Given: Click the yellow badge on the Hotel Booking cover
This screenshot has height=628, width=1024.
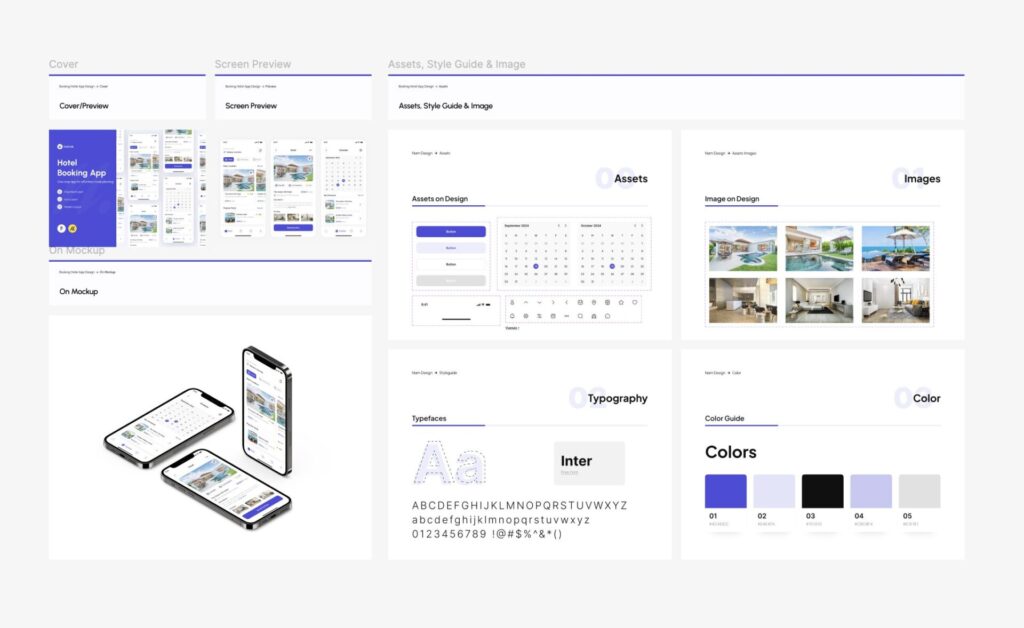Looking at the screenshot, I should pos(72,229).
